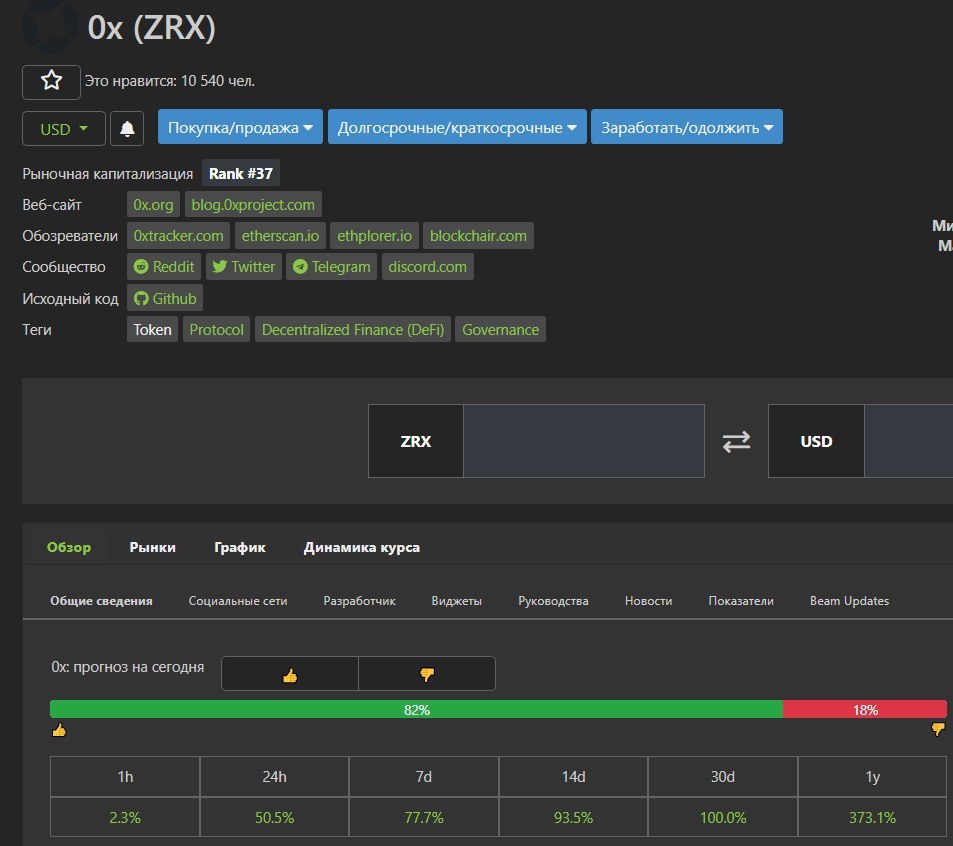Click the 100.0% value under 30d
The image size is (953, 846).
click(x=723, y=817)
